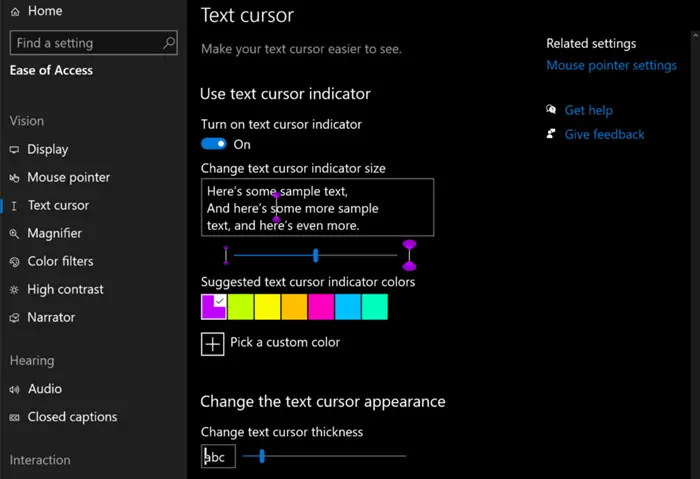Open Give feedback link
This screenshot has width=700, height=479.
[604, 134]
